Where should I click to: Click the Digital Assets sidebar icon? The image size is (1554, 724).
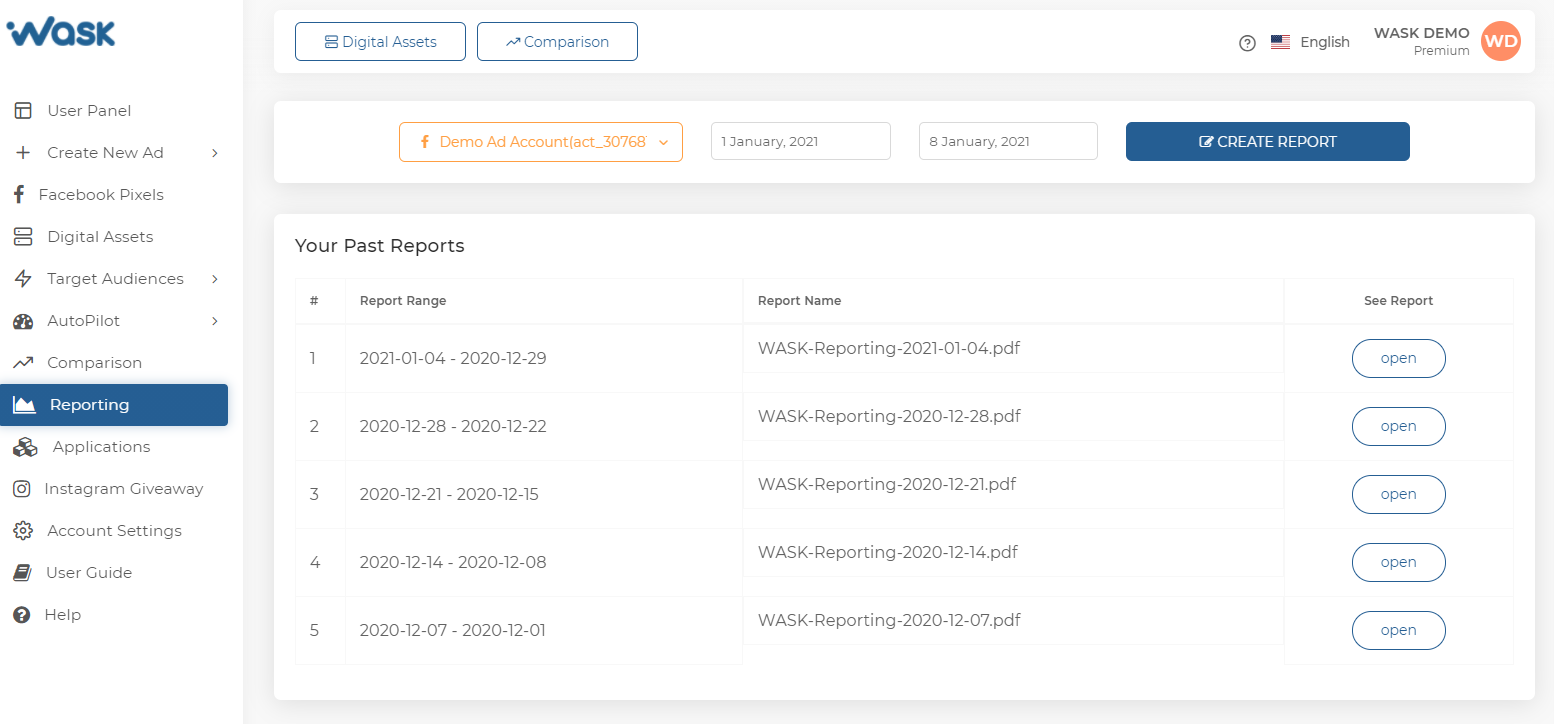tap(23, 236)
